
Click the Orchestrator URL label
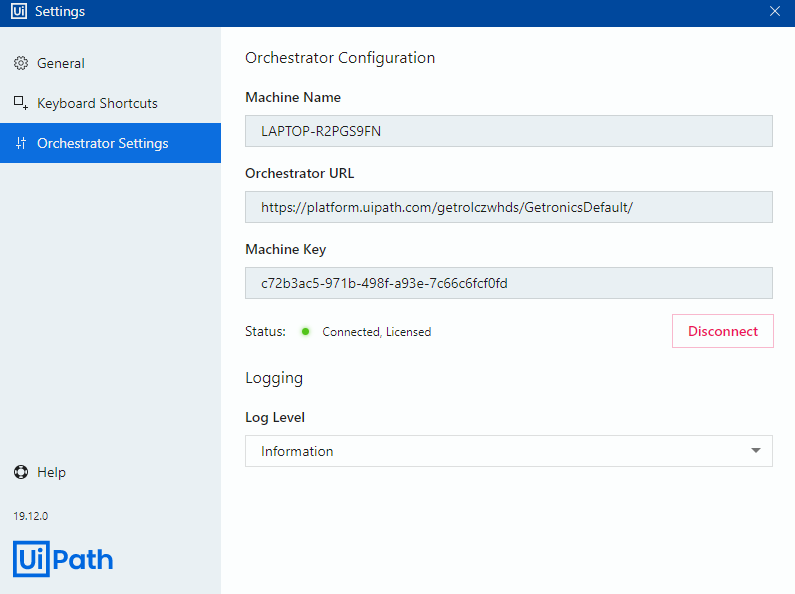point(299,173)
